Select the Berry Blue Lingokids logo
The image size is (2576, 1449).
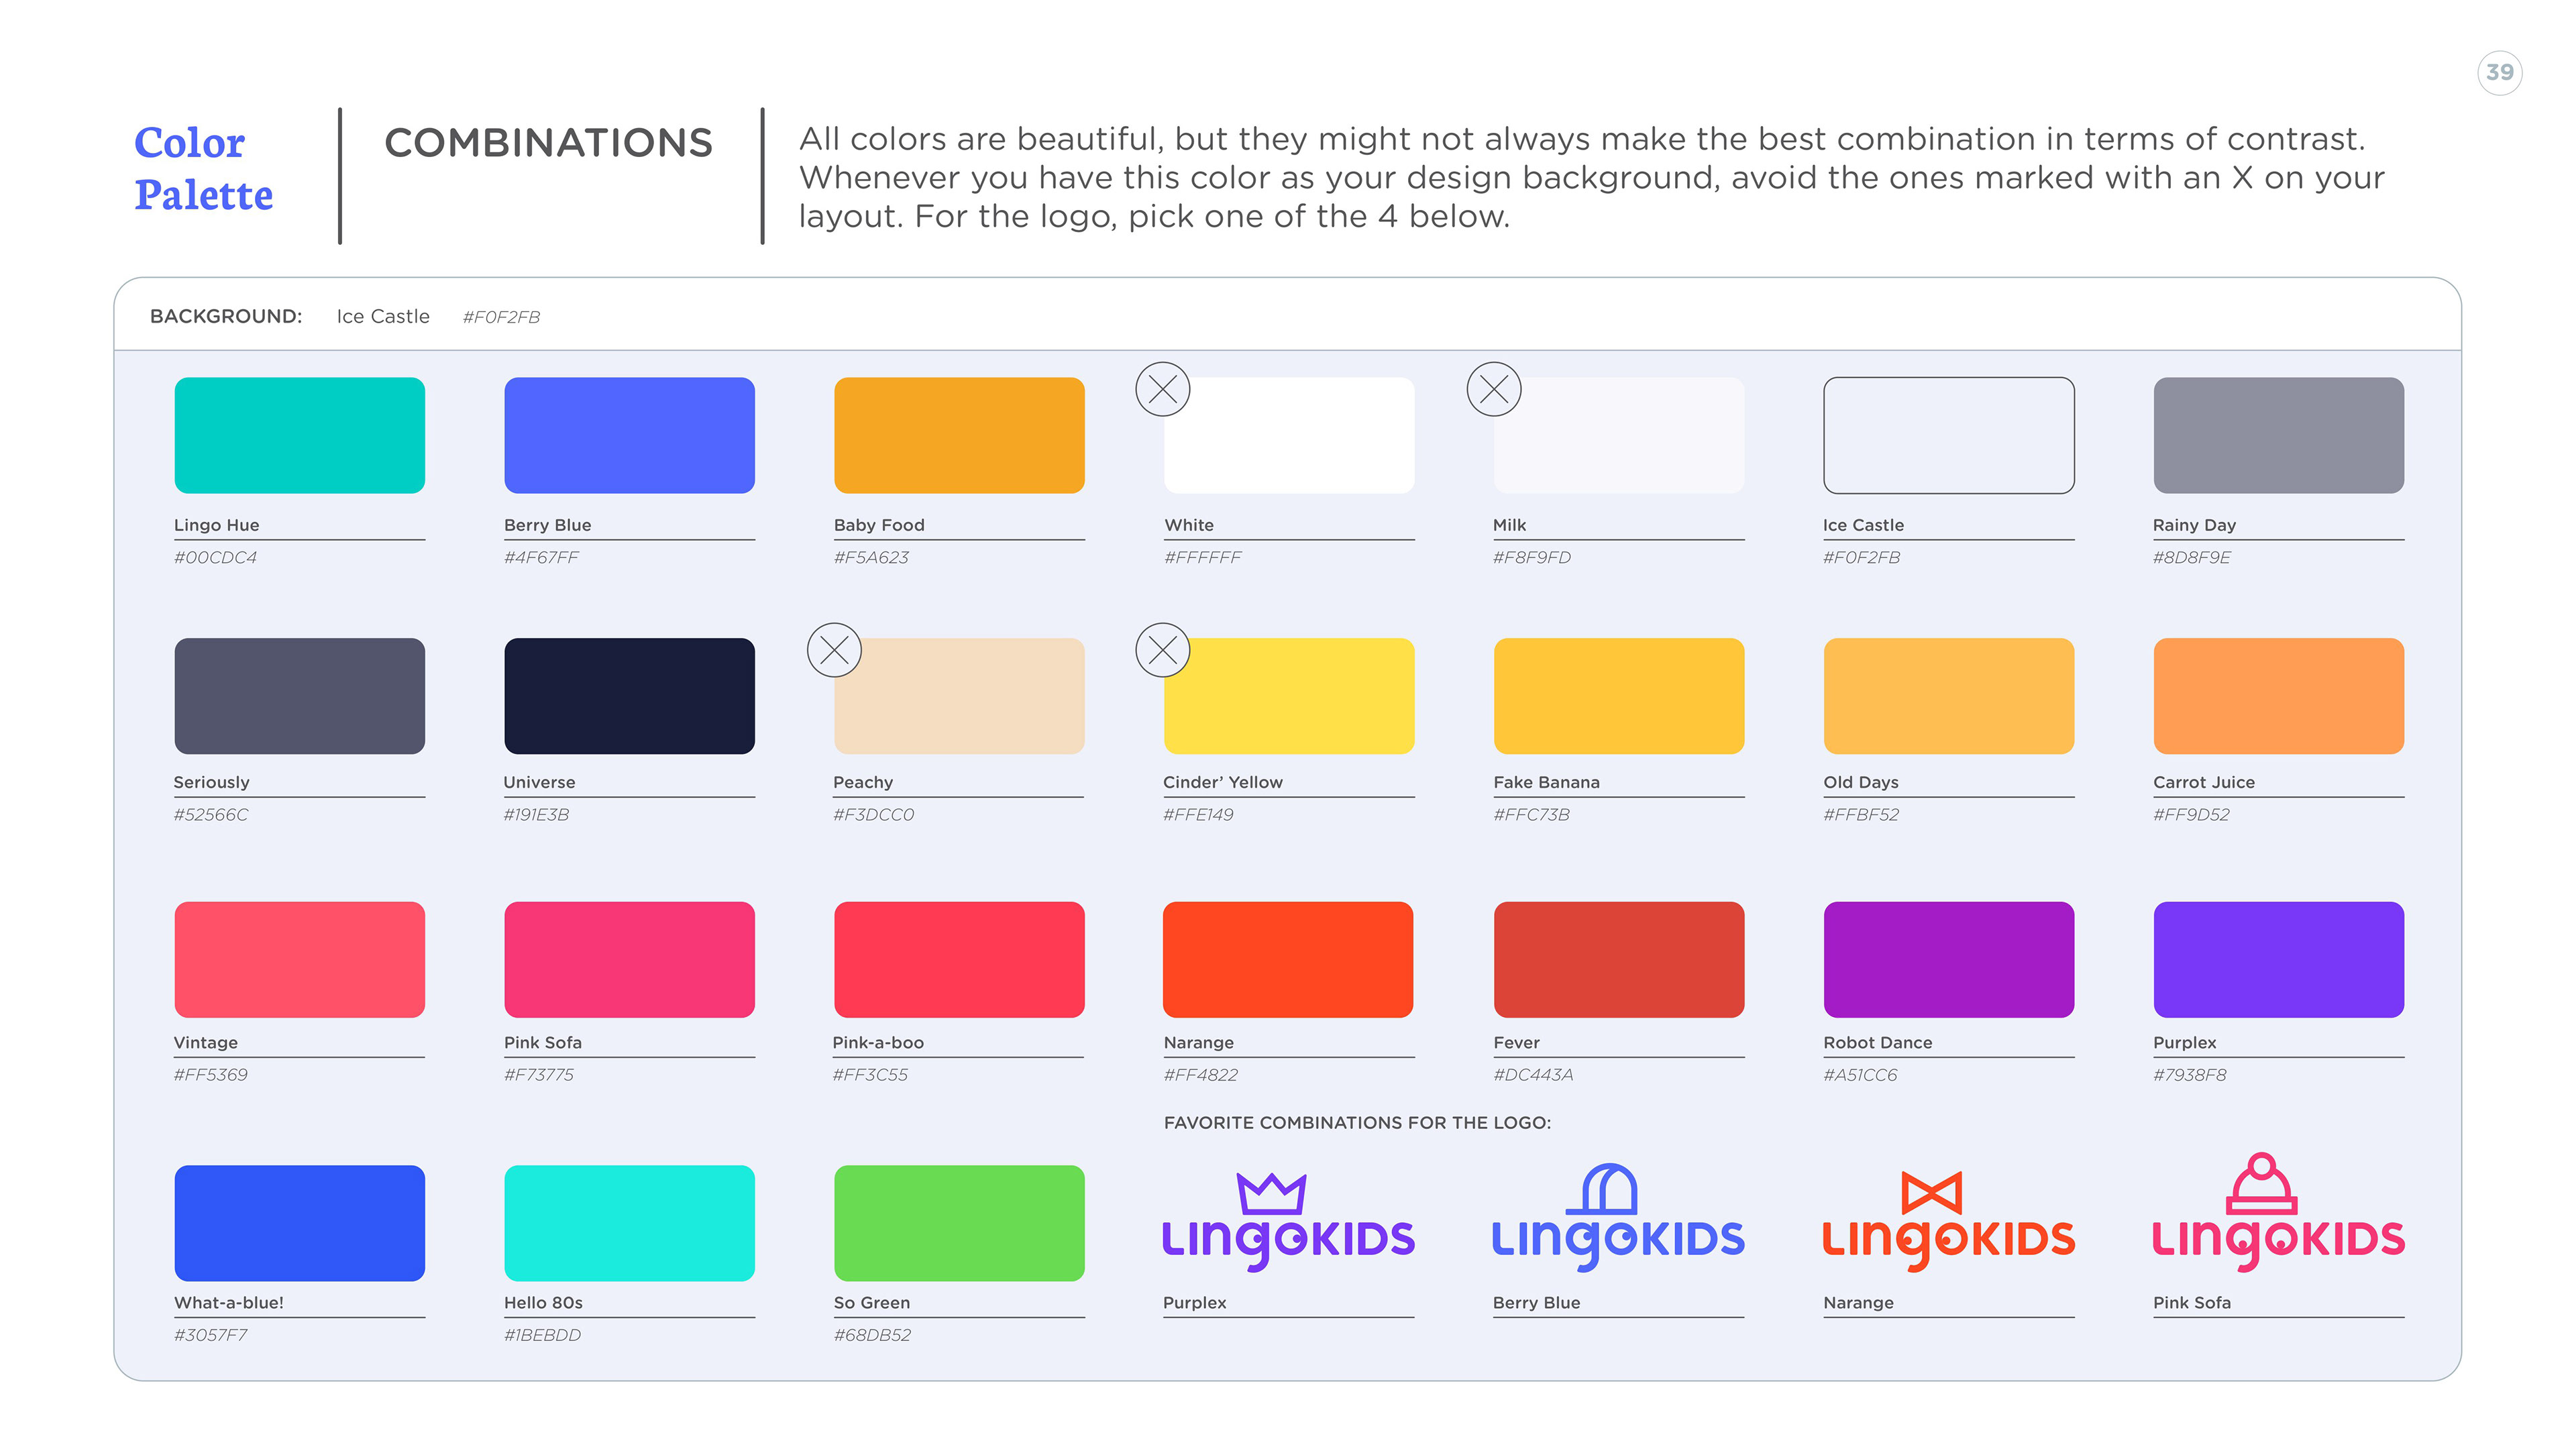click(1618, 1216)
